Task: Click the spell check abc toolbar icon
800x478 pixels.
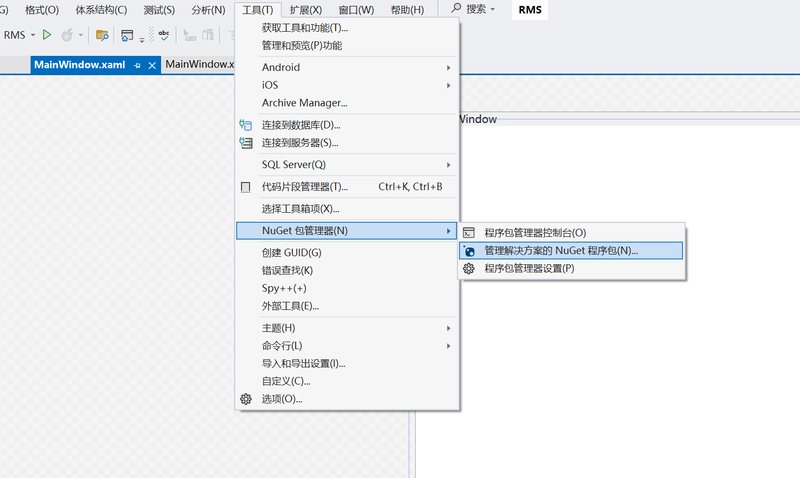Action: click(x=163, y=35)
